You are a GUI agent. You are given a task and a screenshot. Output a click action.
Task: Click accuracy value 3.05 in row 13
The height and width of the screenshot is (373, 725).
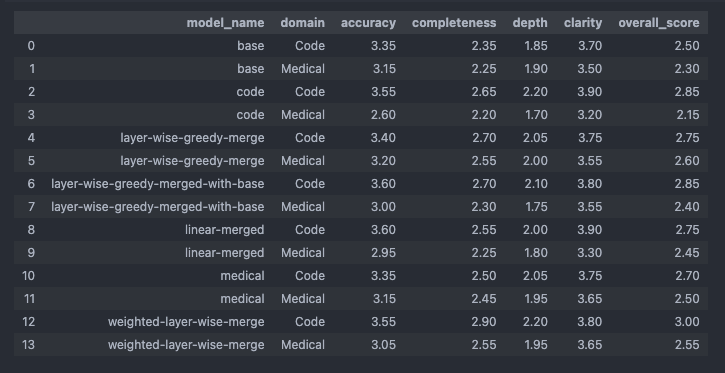(383, 345)
